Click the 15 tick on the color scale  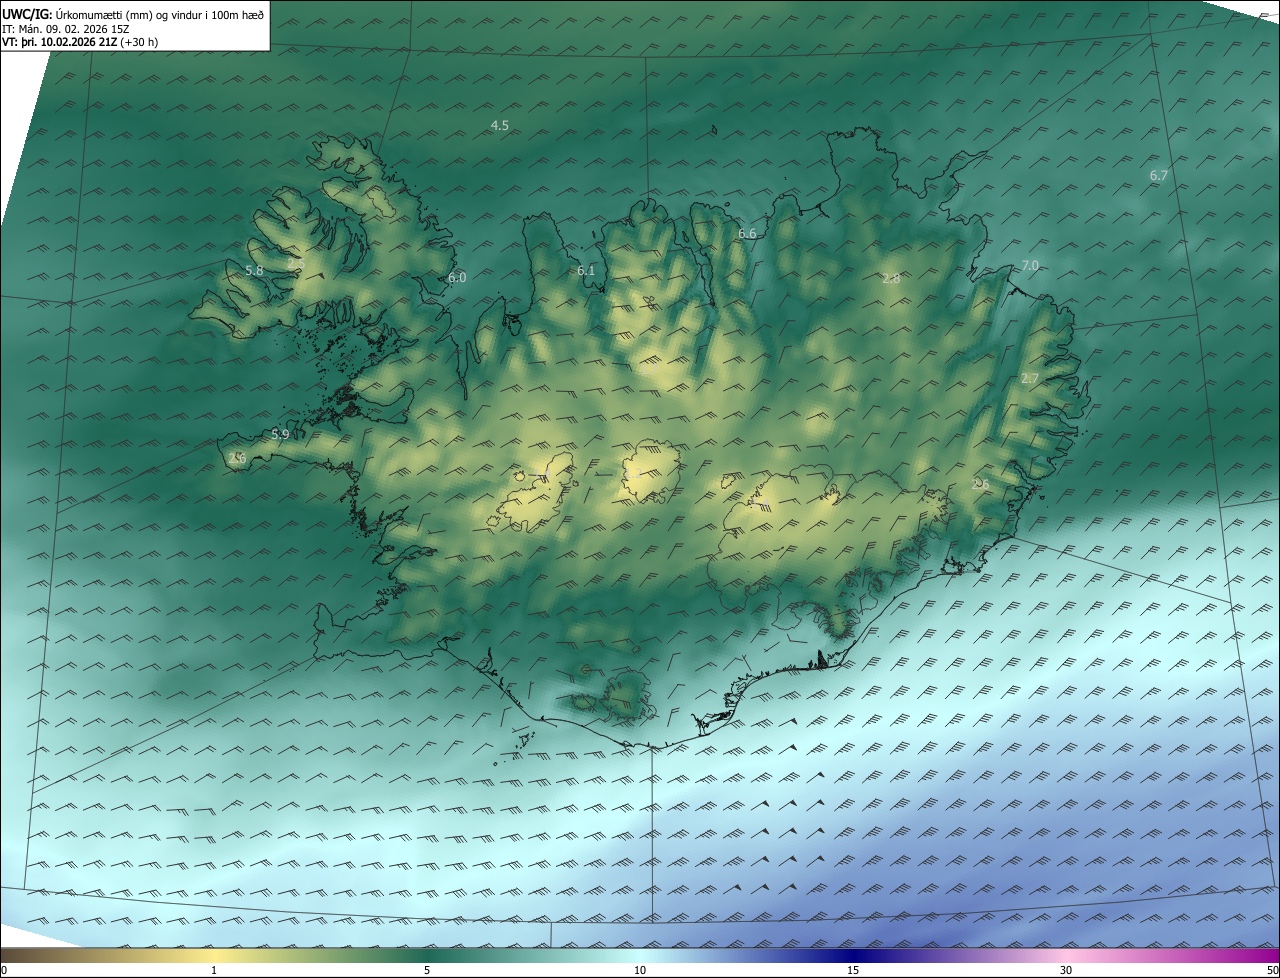pos(853,970)
